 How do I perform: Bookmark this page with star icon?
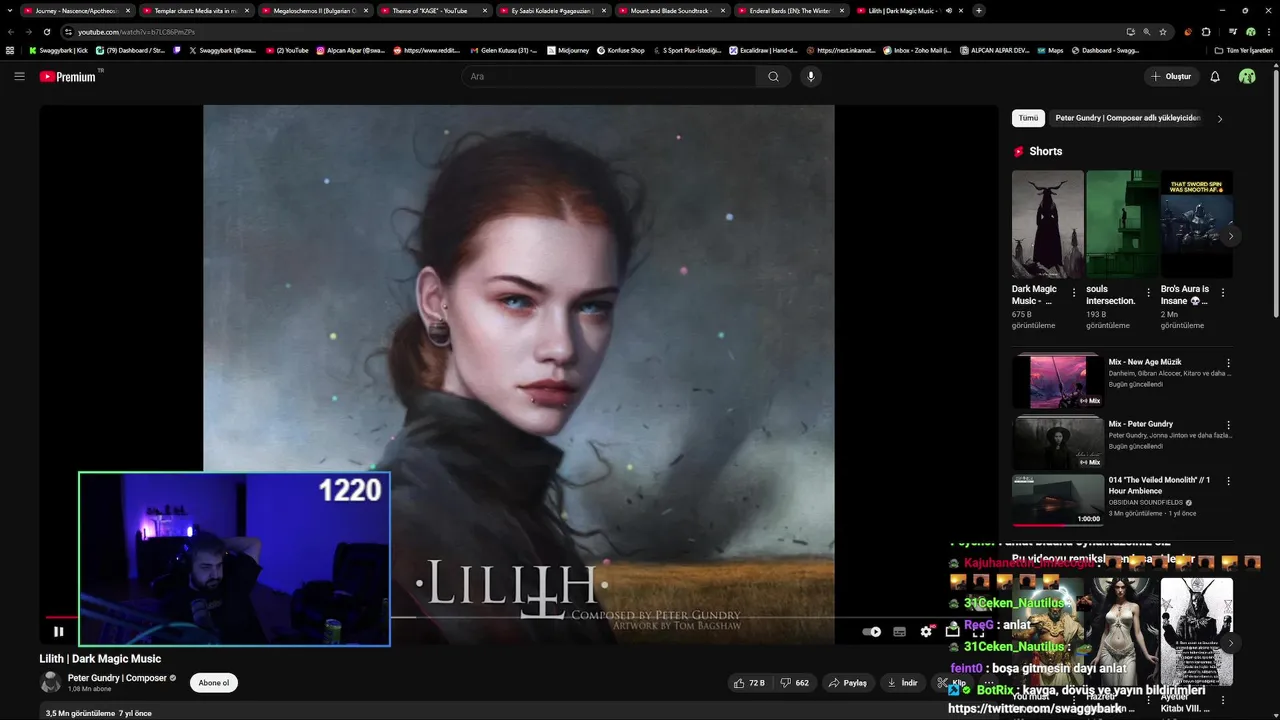tap(1163, 32)
